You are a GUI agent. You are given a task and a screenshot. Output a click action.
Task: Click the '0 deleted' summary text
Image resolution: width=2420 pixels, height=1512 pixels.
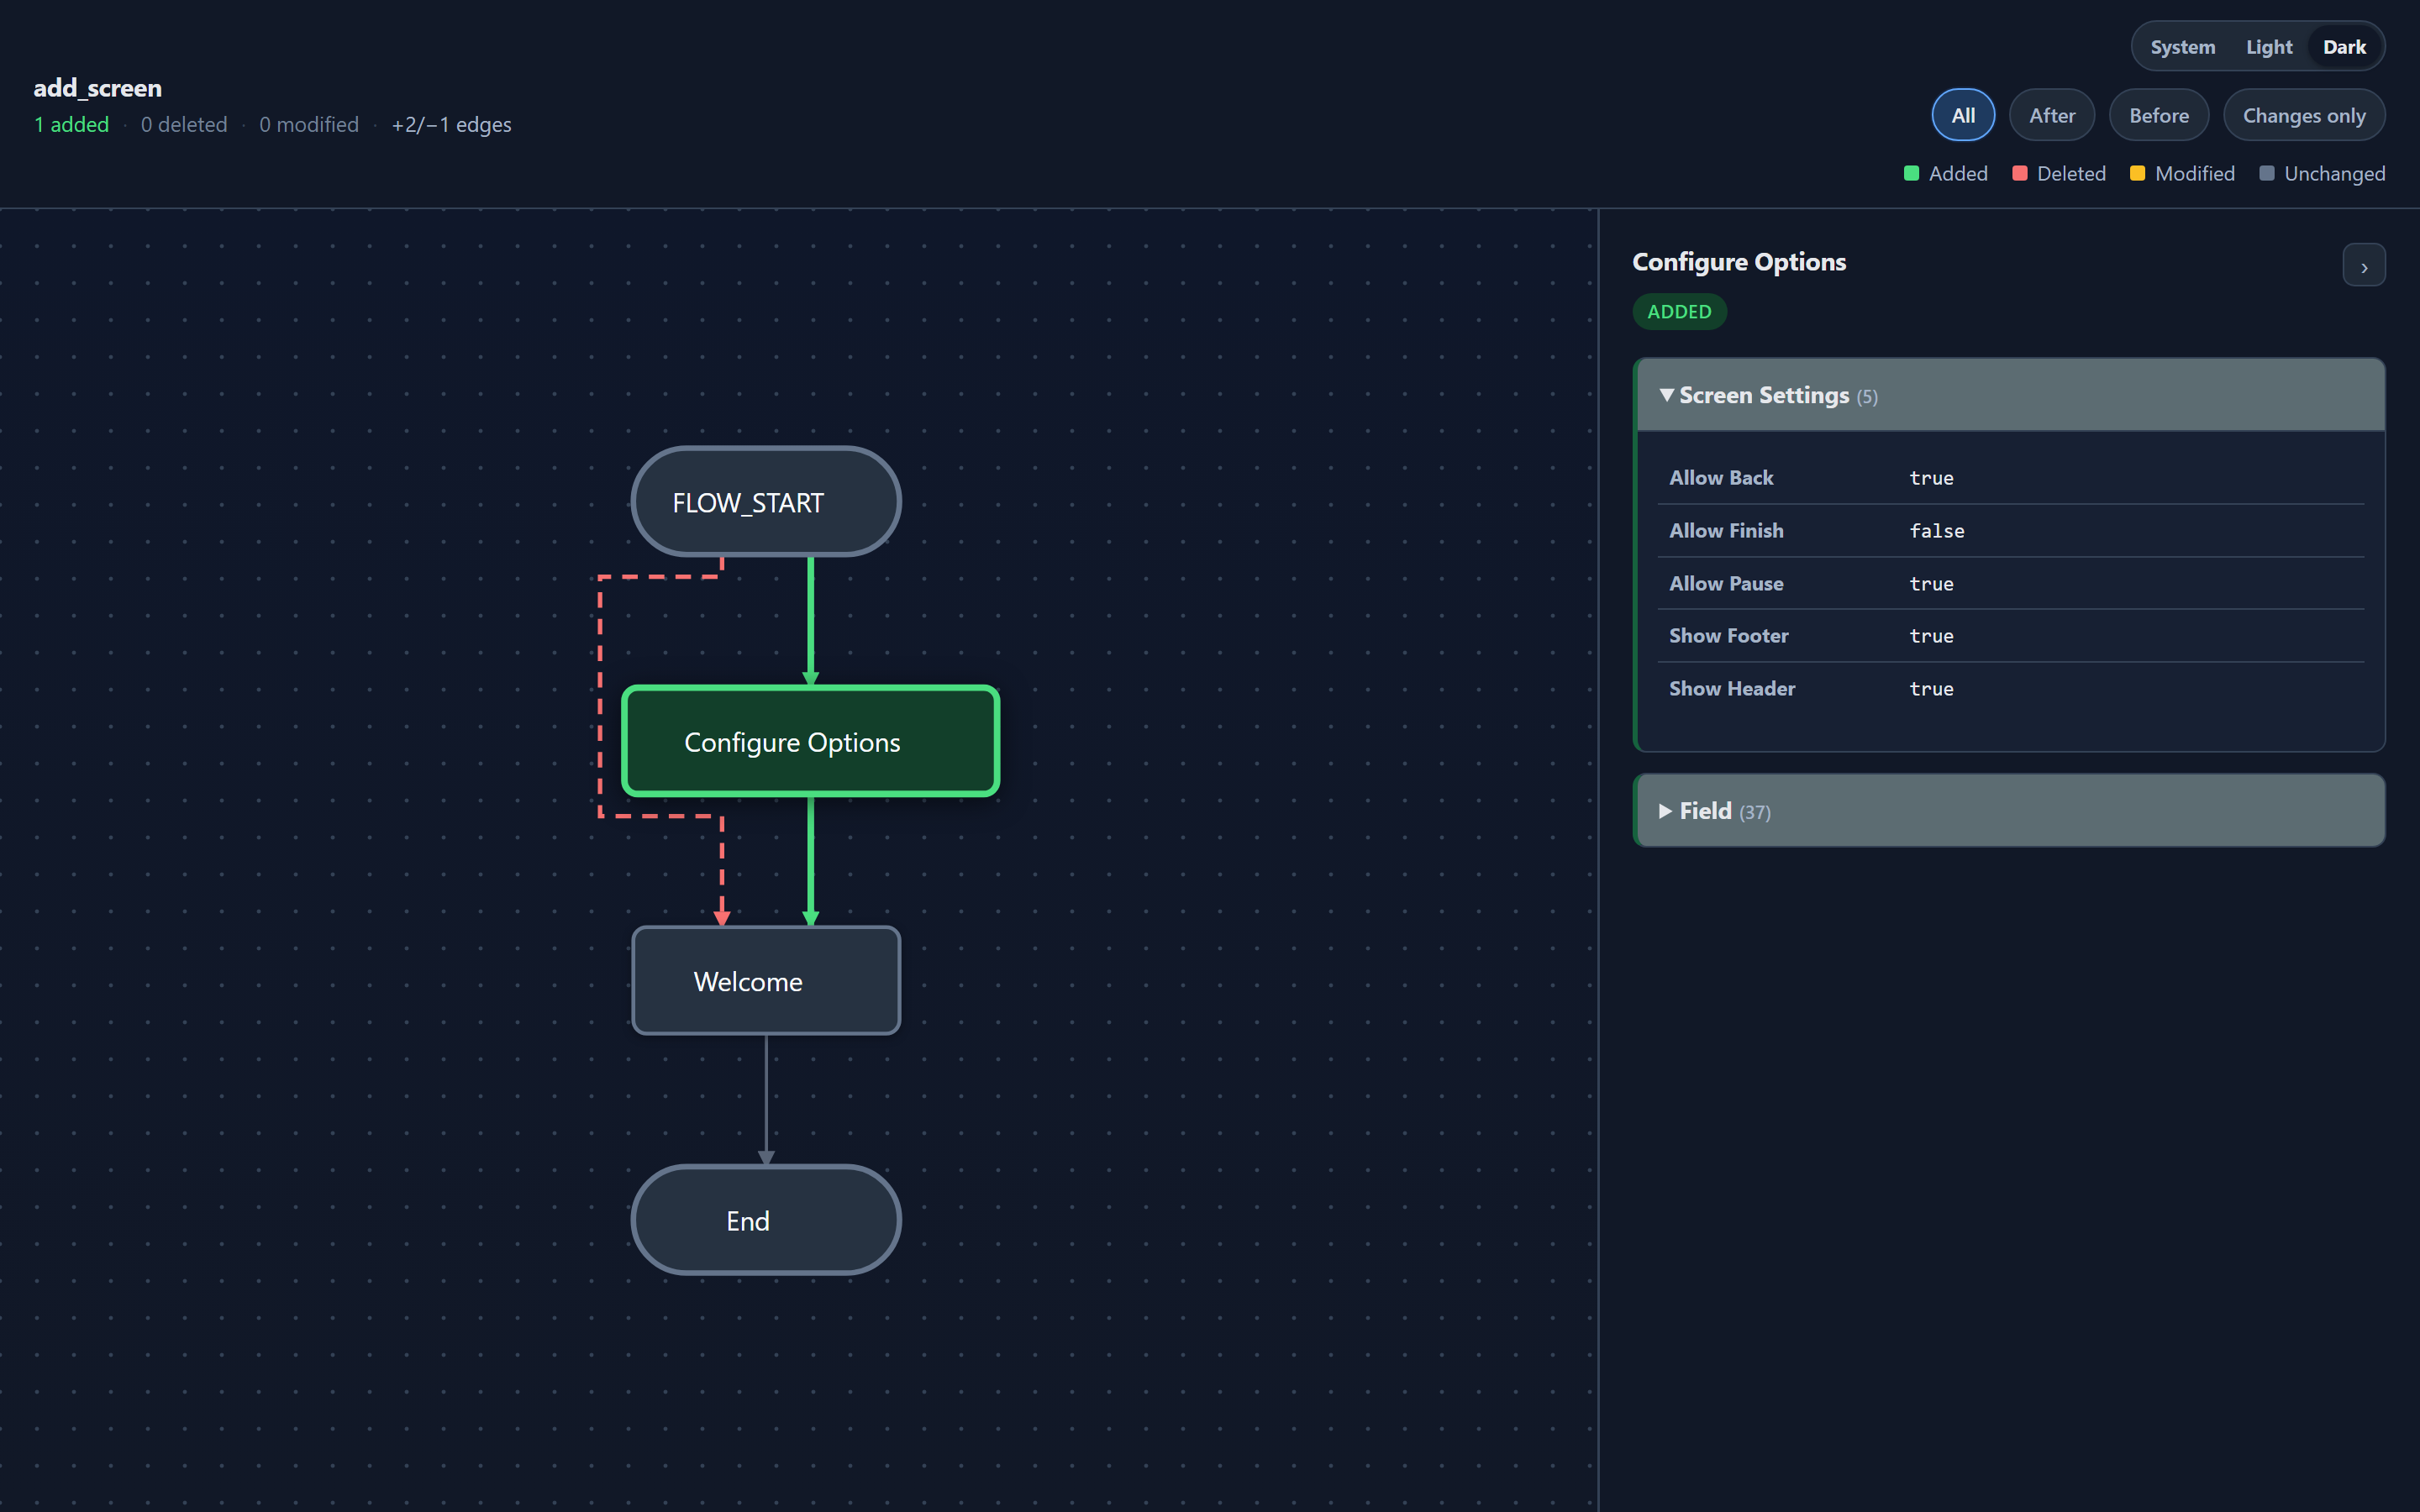click(x=184, y=125)
